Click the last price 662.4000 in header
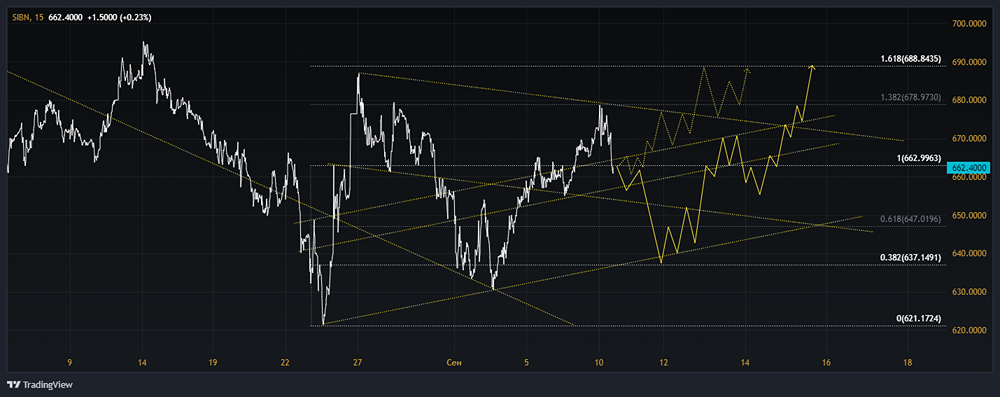This screenshot has width=1000, height=397. [66, 18]
